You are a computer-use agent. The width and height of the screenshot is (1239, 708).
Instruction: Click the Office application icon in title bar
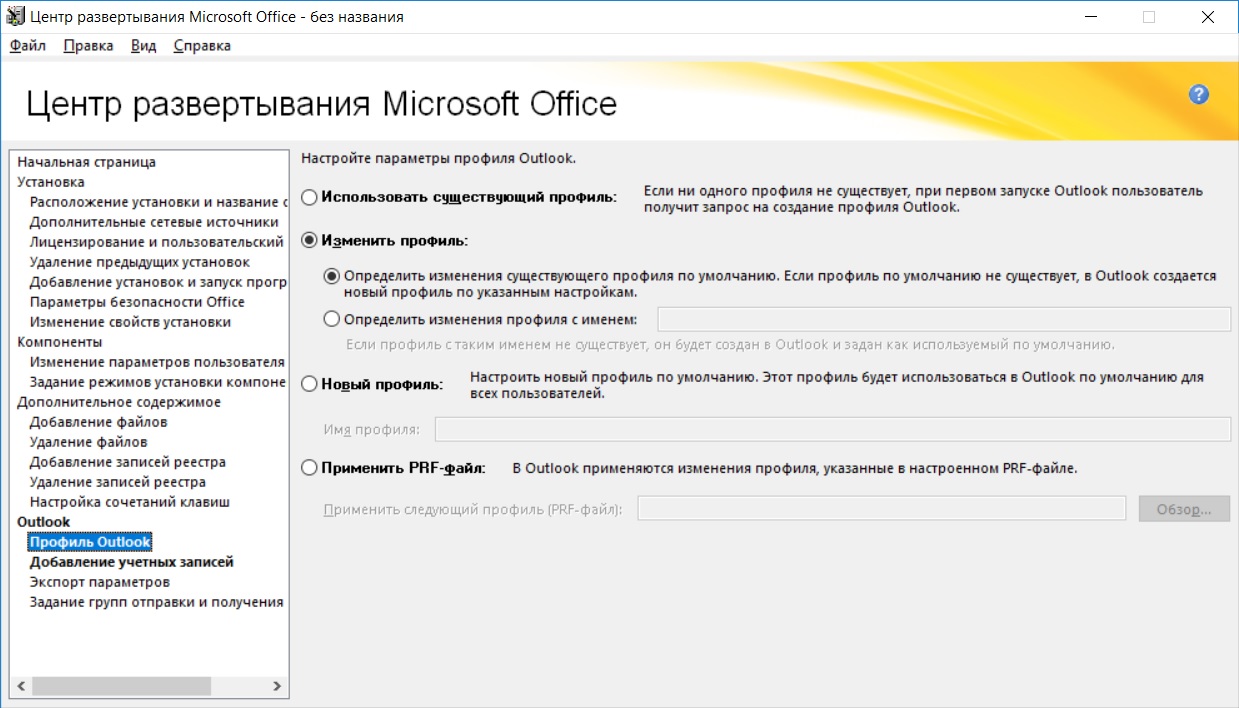13,15
